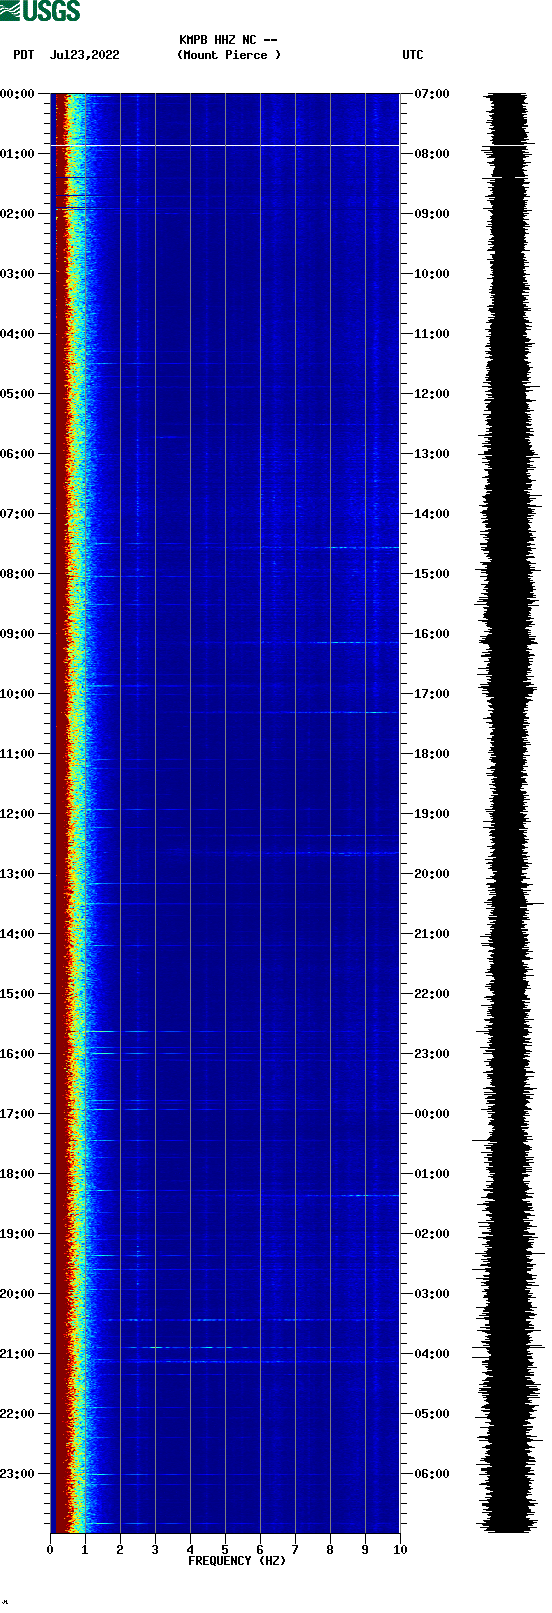Click the 12:00 UTC right-axis label
Image resolution: width=552 pixels, height=1613 pixels.
[x=432, y=394]
